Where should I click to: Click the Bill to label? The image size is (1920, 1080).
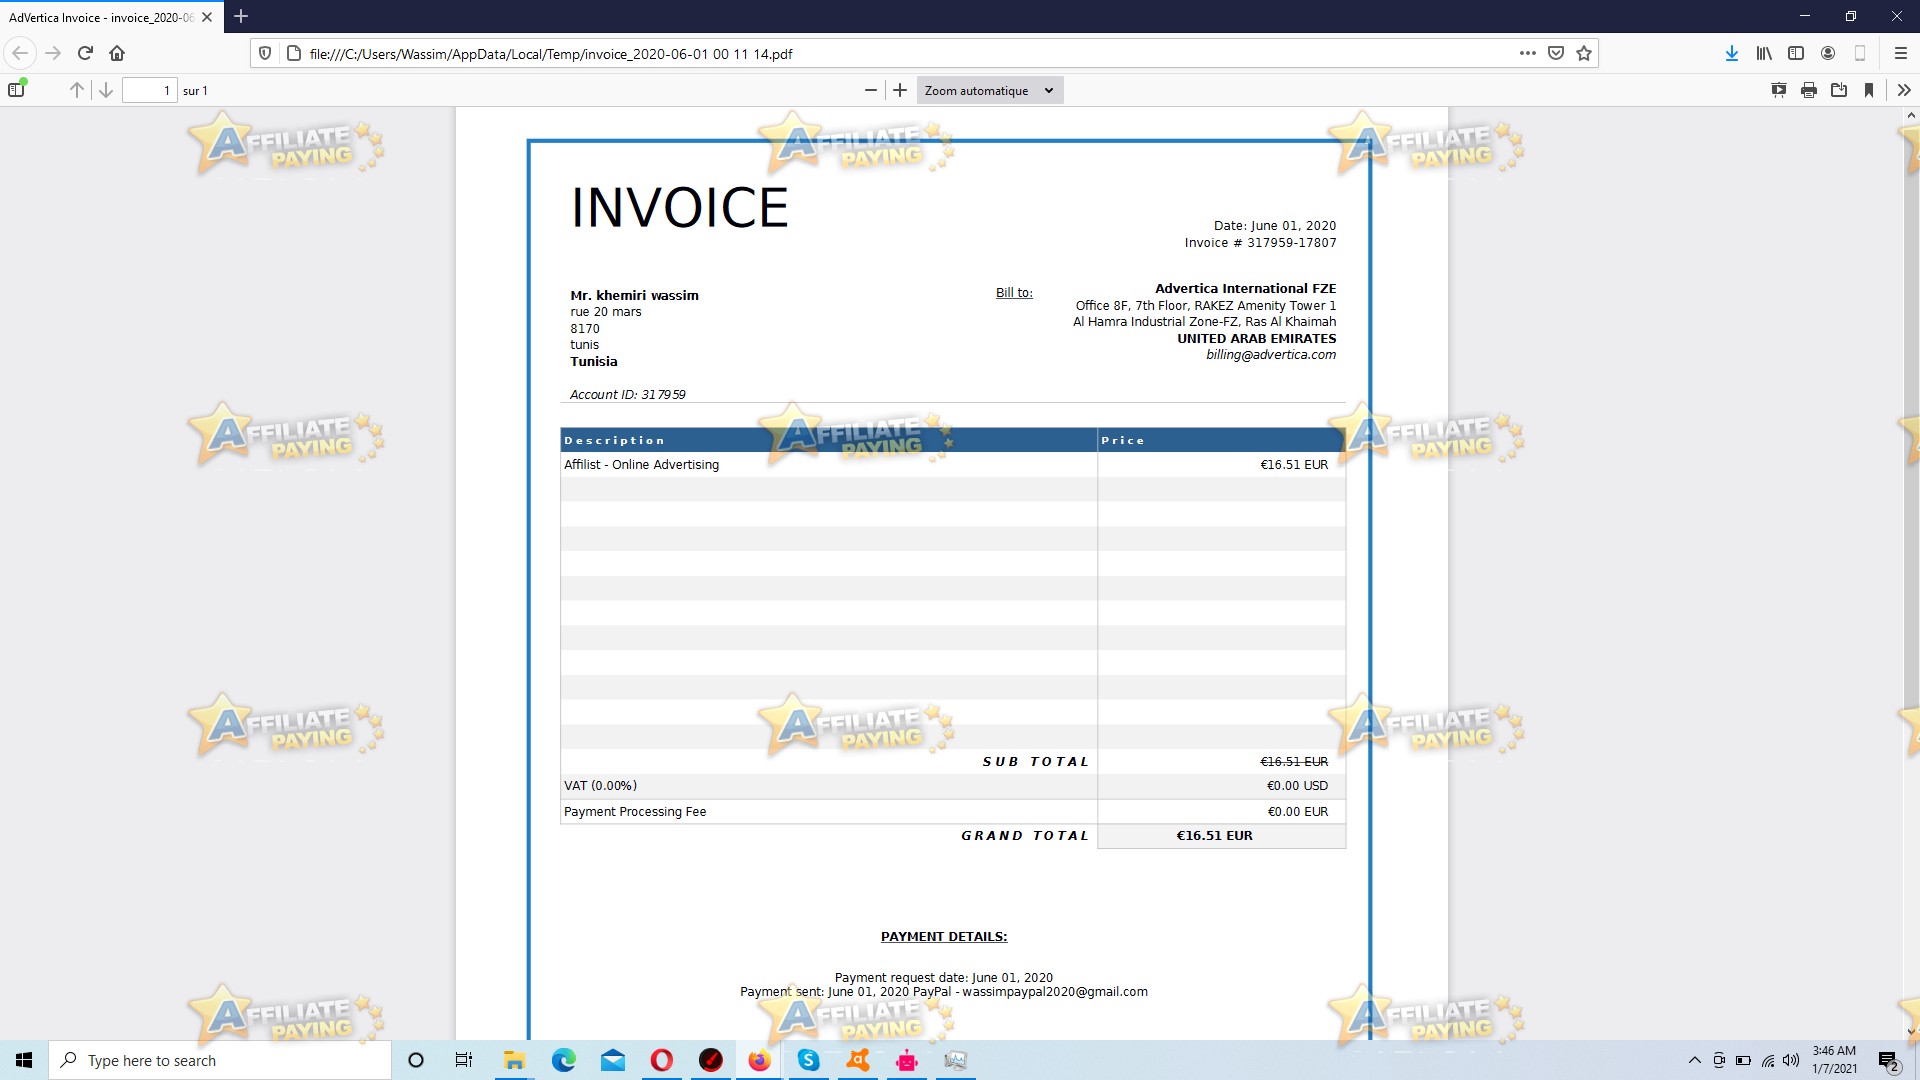coord(1014,293)
